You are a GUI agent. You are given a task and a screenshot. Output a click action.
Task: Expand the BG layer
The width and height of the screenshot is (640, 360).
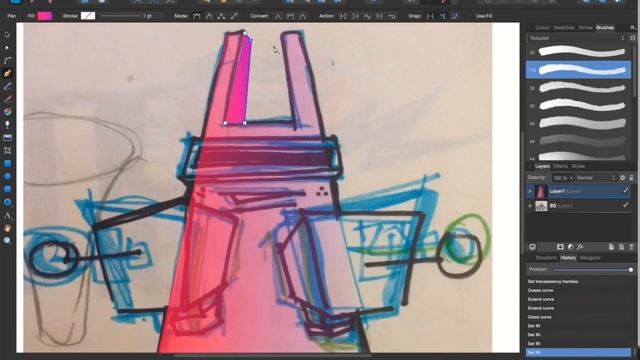pyautogui.click(x=530, y=206)
